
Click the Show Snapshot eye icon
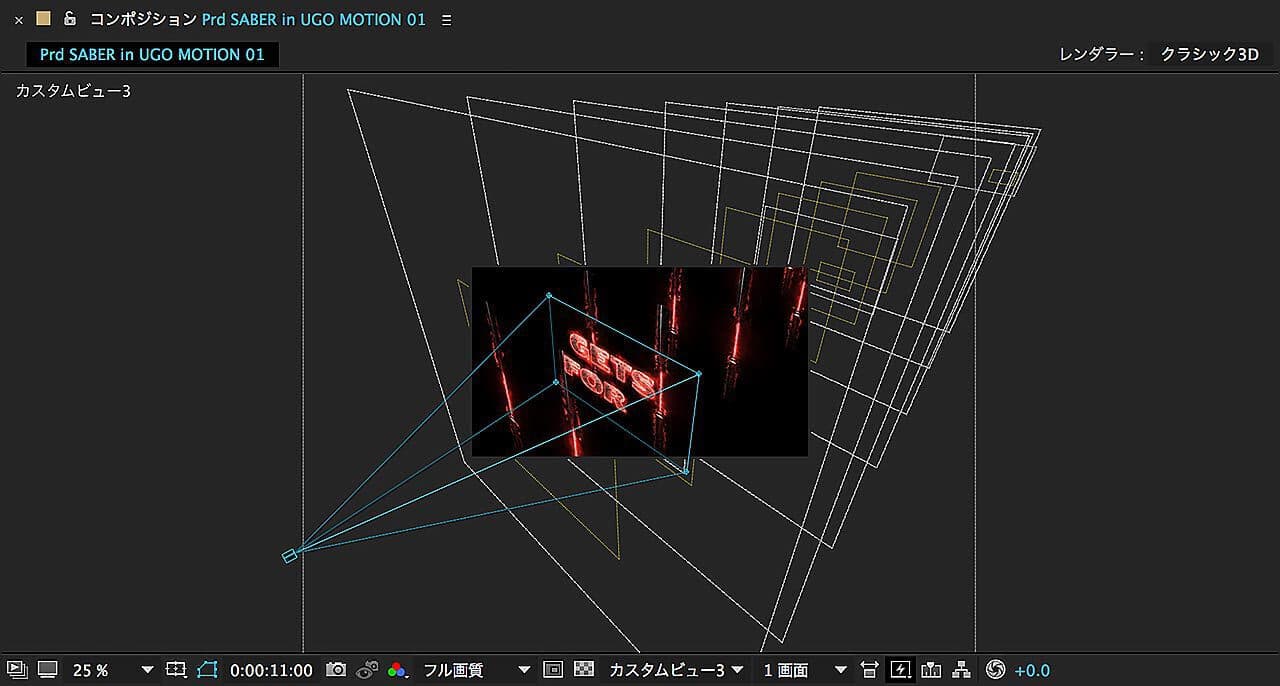(x=367, y=669)
